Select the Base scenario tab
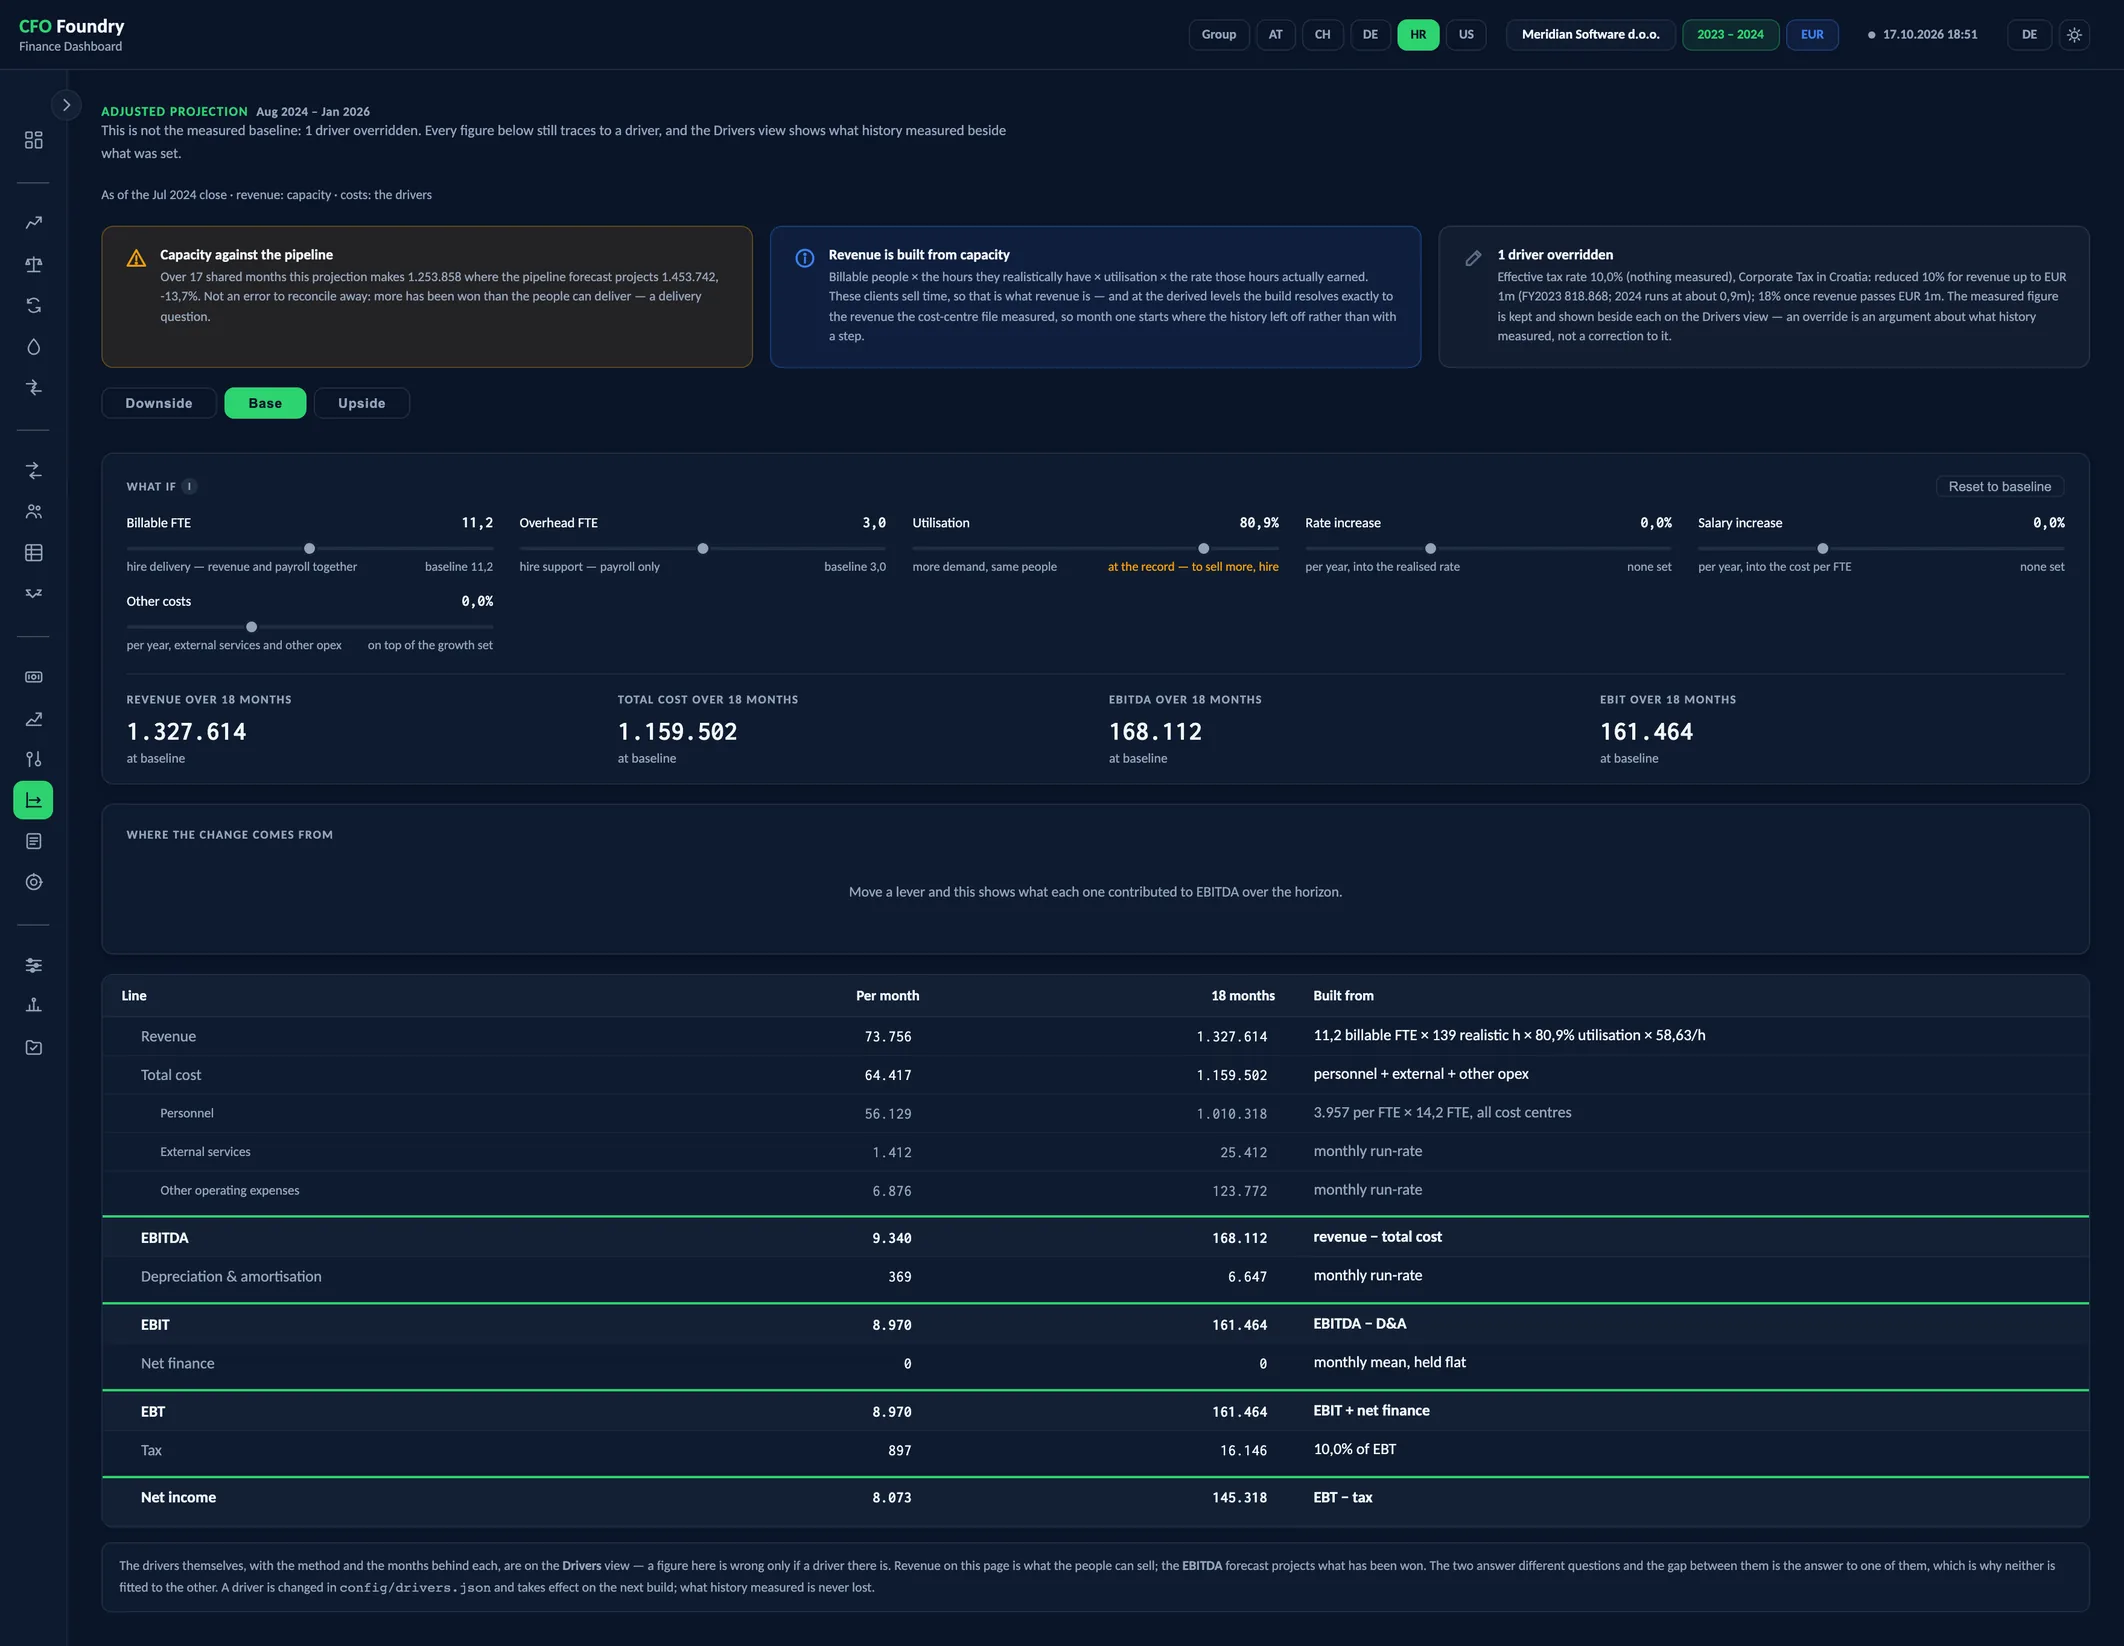 pos(265,403)
